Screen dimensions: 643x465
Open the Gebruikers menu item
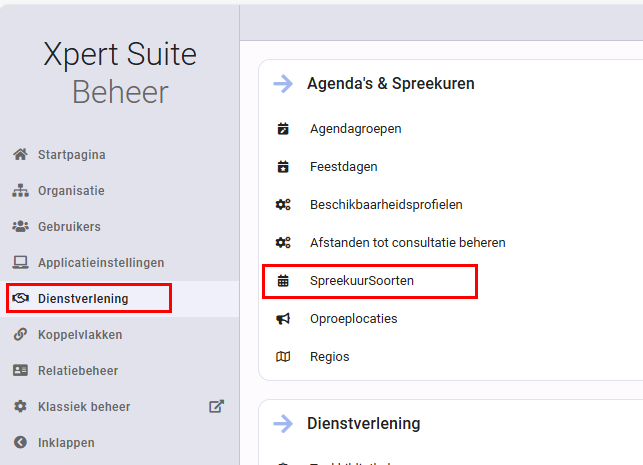click(x=69, y=227)
